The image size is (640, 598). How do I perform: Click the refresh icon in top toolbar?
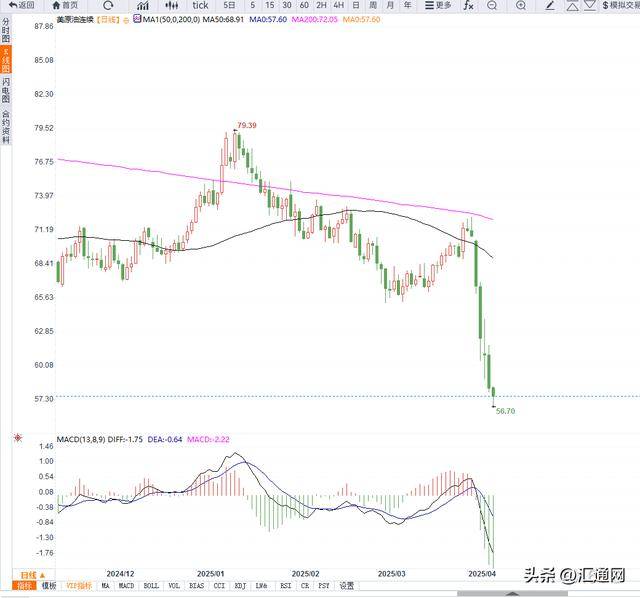point(107,6)
